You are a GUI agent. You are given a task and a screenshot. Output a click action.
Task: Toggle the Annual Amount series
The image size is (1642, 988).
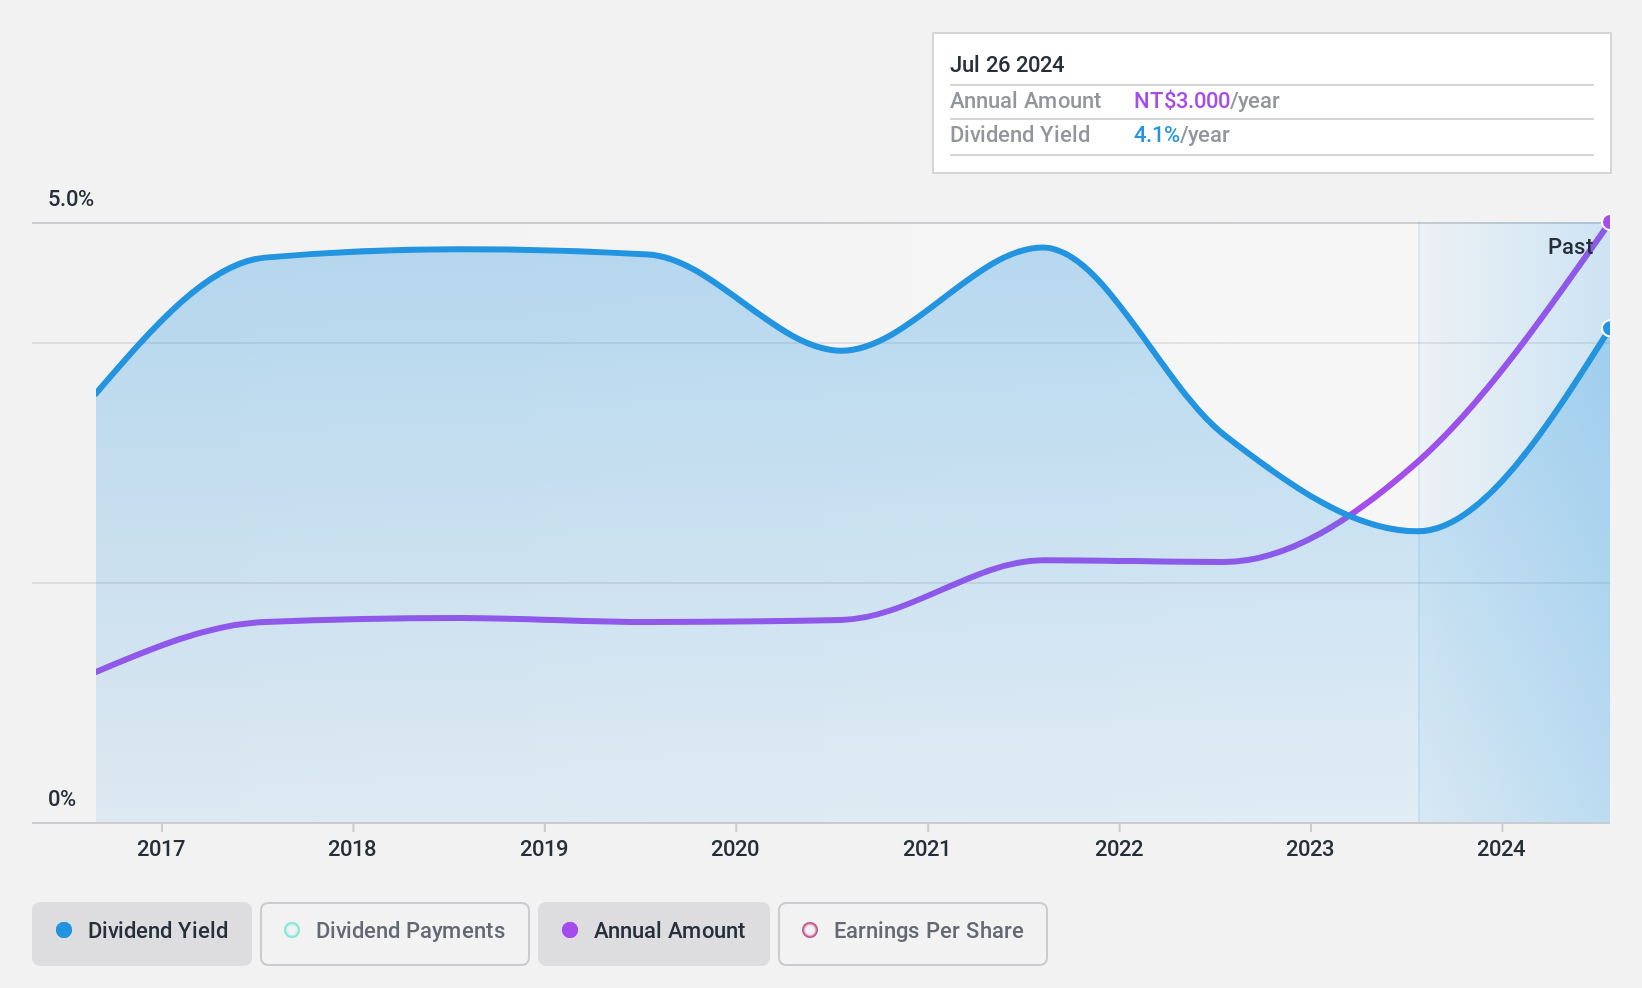pos(654,934)
